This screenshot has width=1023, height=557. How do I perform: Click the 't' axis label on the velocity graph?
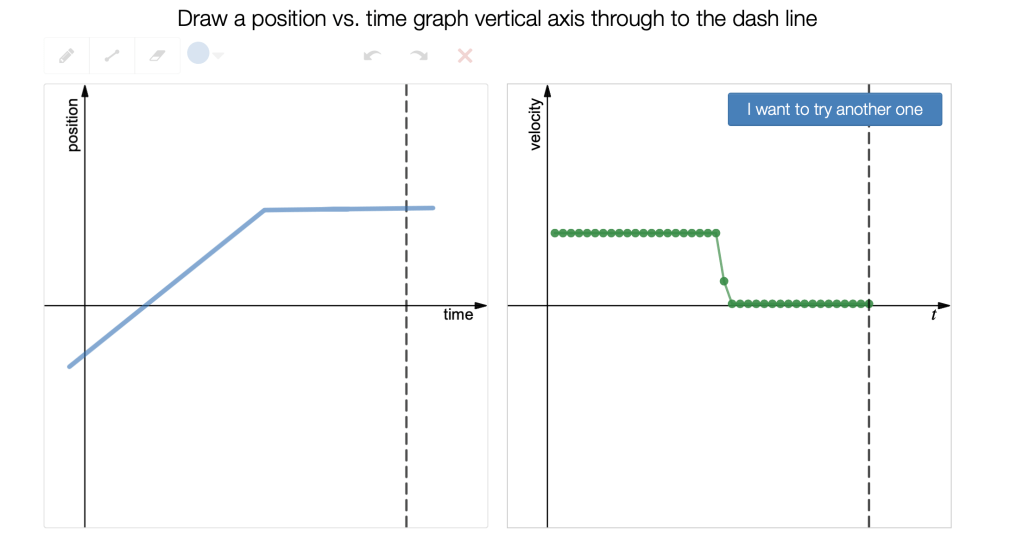click(x=934, y=315)
